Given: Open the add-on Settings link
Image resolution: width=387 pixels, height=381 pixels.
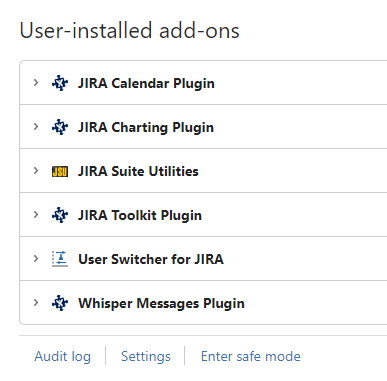Looking at the screenshot, I should 146,356.
